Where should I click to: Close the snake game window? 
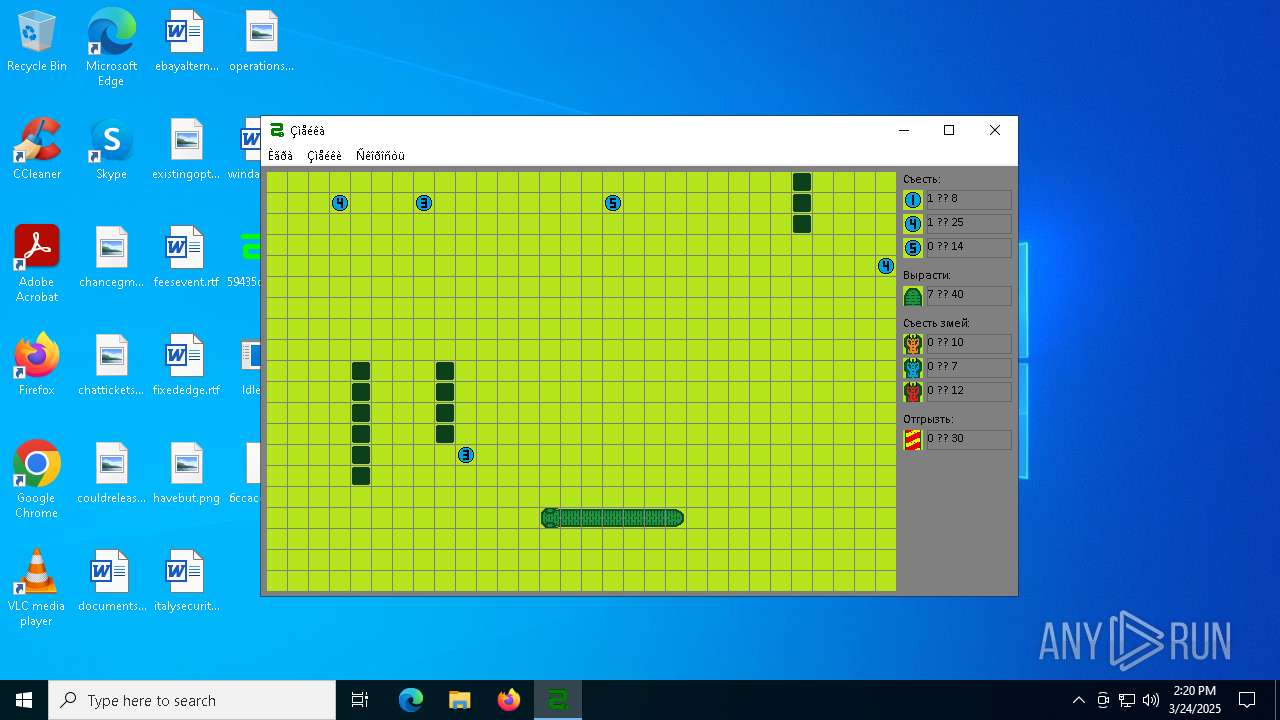pyautogui.click(x=995, y=130)
